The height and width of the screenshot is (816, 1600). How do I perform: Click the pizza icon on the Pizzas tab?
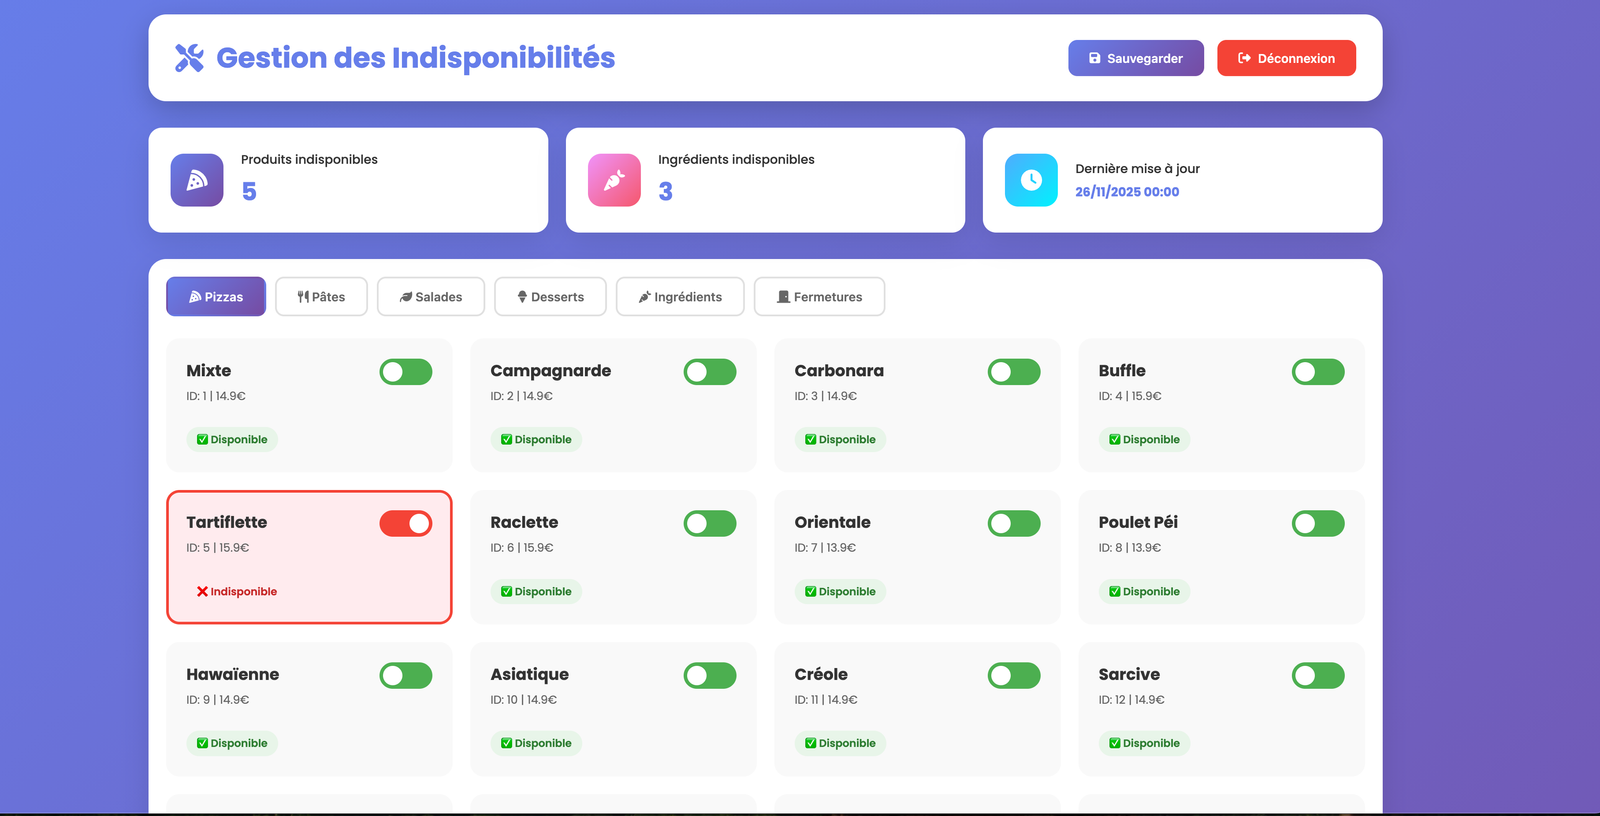(x=193, y=296)
